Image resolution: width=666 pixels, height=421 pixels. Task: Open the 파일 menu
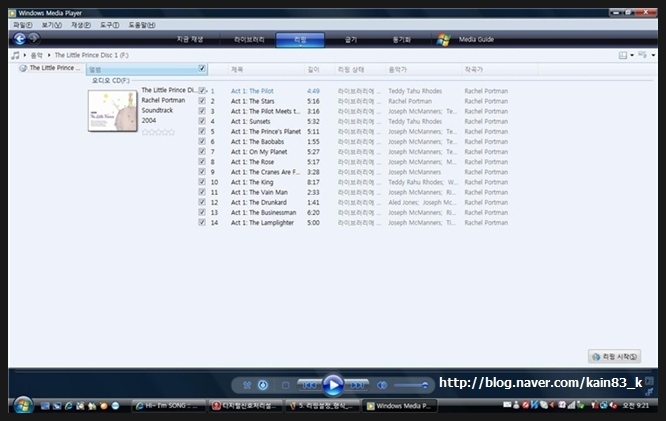[23, 25]
